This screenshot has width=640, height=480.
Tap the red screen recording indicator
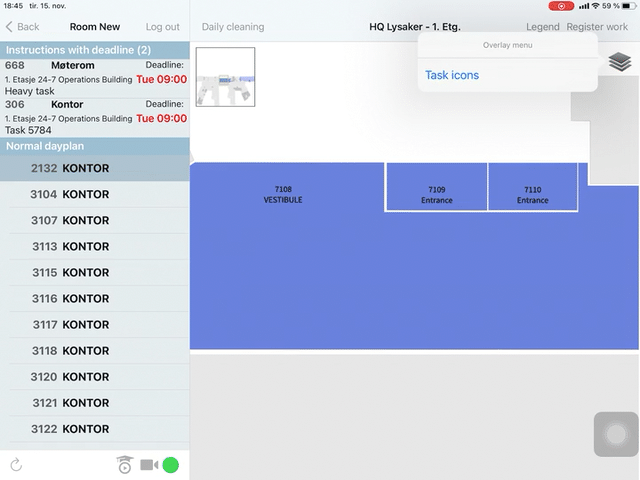(561, 6)
